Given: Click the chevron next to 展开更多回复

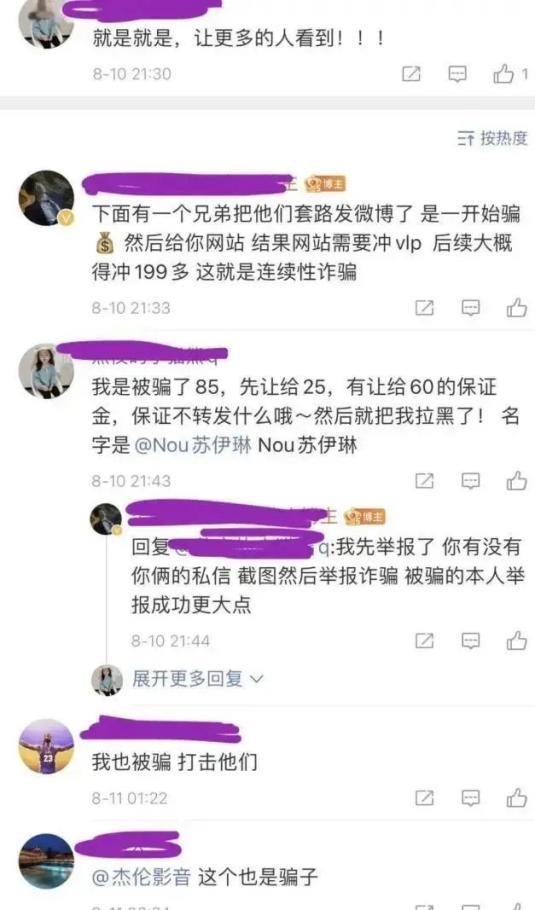Looking at the screenshot, I should coord(256,679).
